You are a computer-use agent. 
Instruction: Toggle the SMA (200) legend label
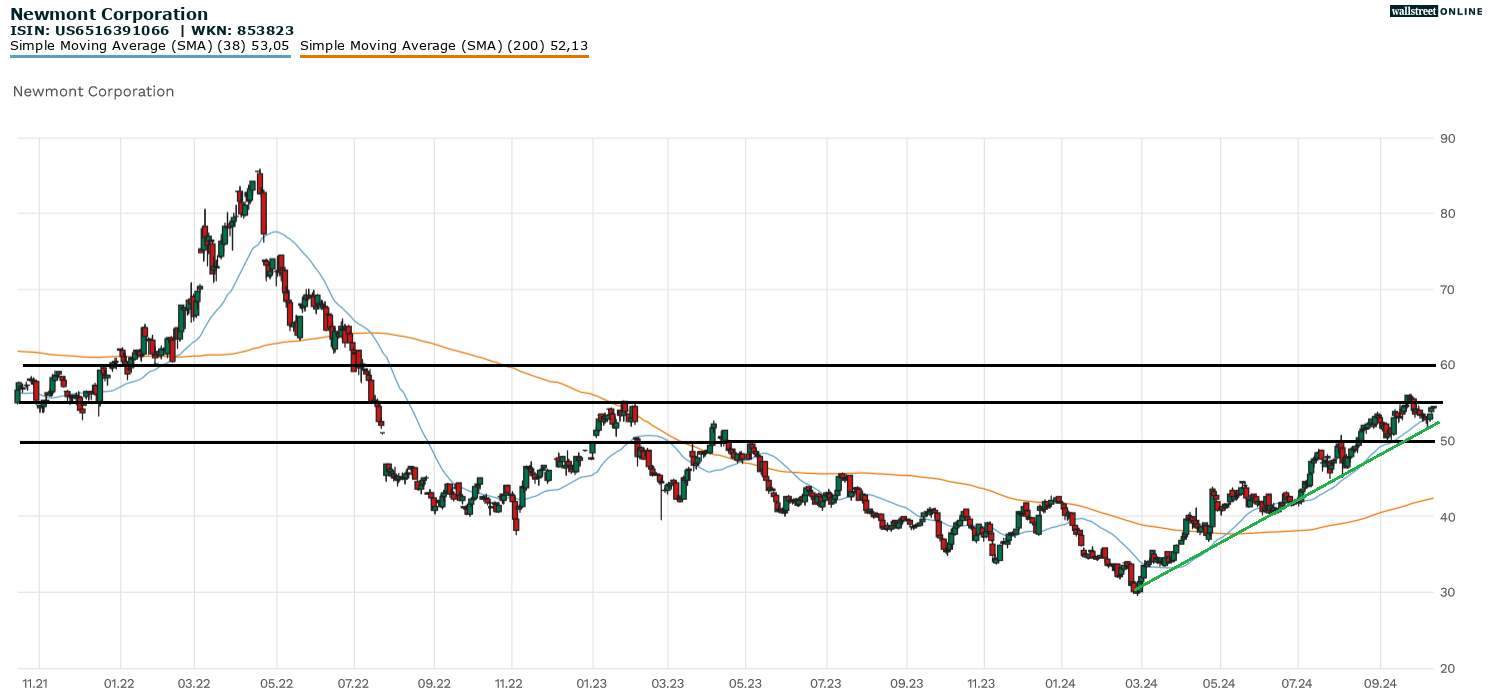444,45
